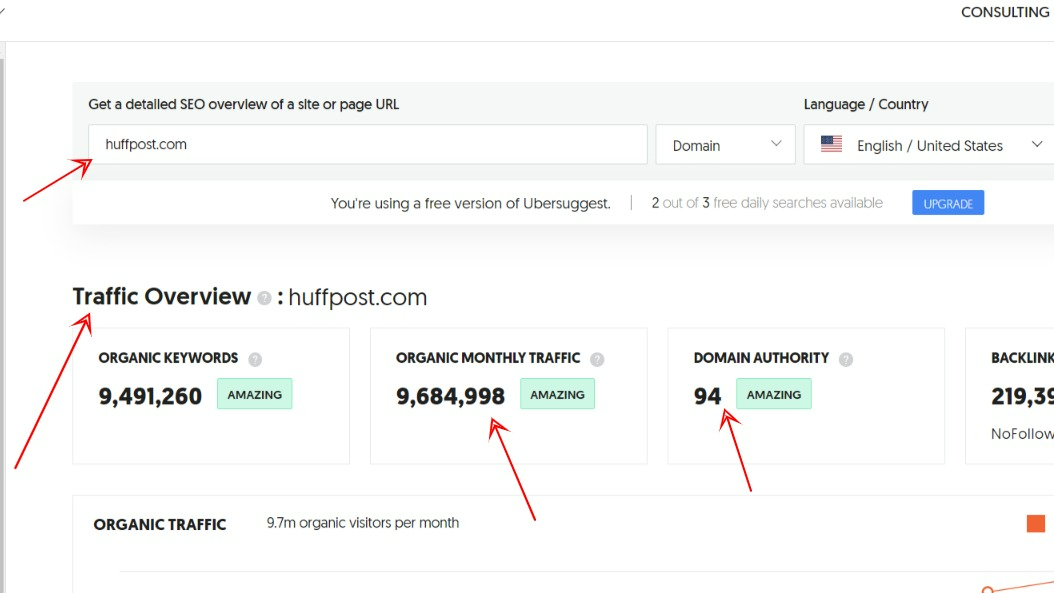Select the AMAZING badge under Organic Keywords
The width and height of the screenshot is (1054, 593).
[x=254, y=394]
